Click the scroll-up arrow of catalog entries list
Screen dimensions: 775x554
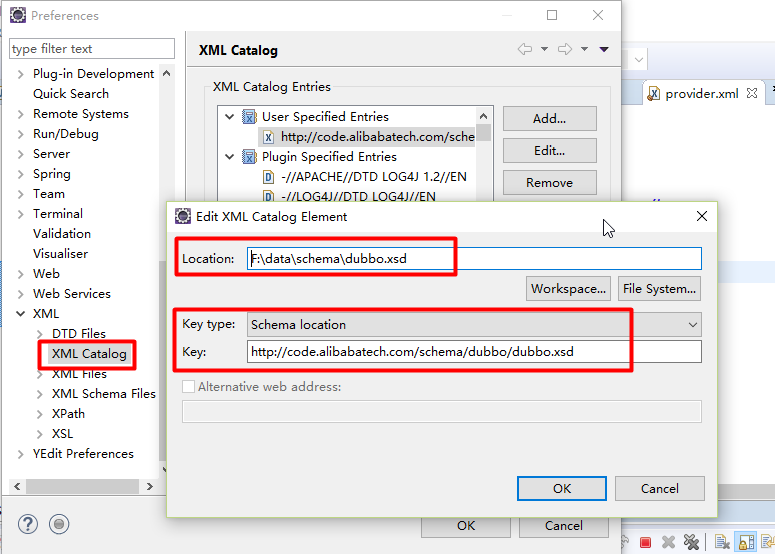(x=483, y=116)
